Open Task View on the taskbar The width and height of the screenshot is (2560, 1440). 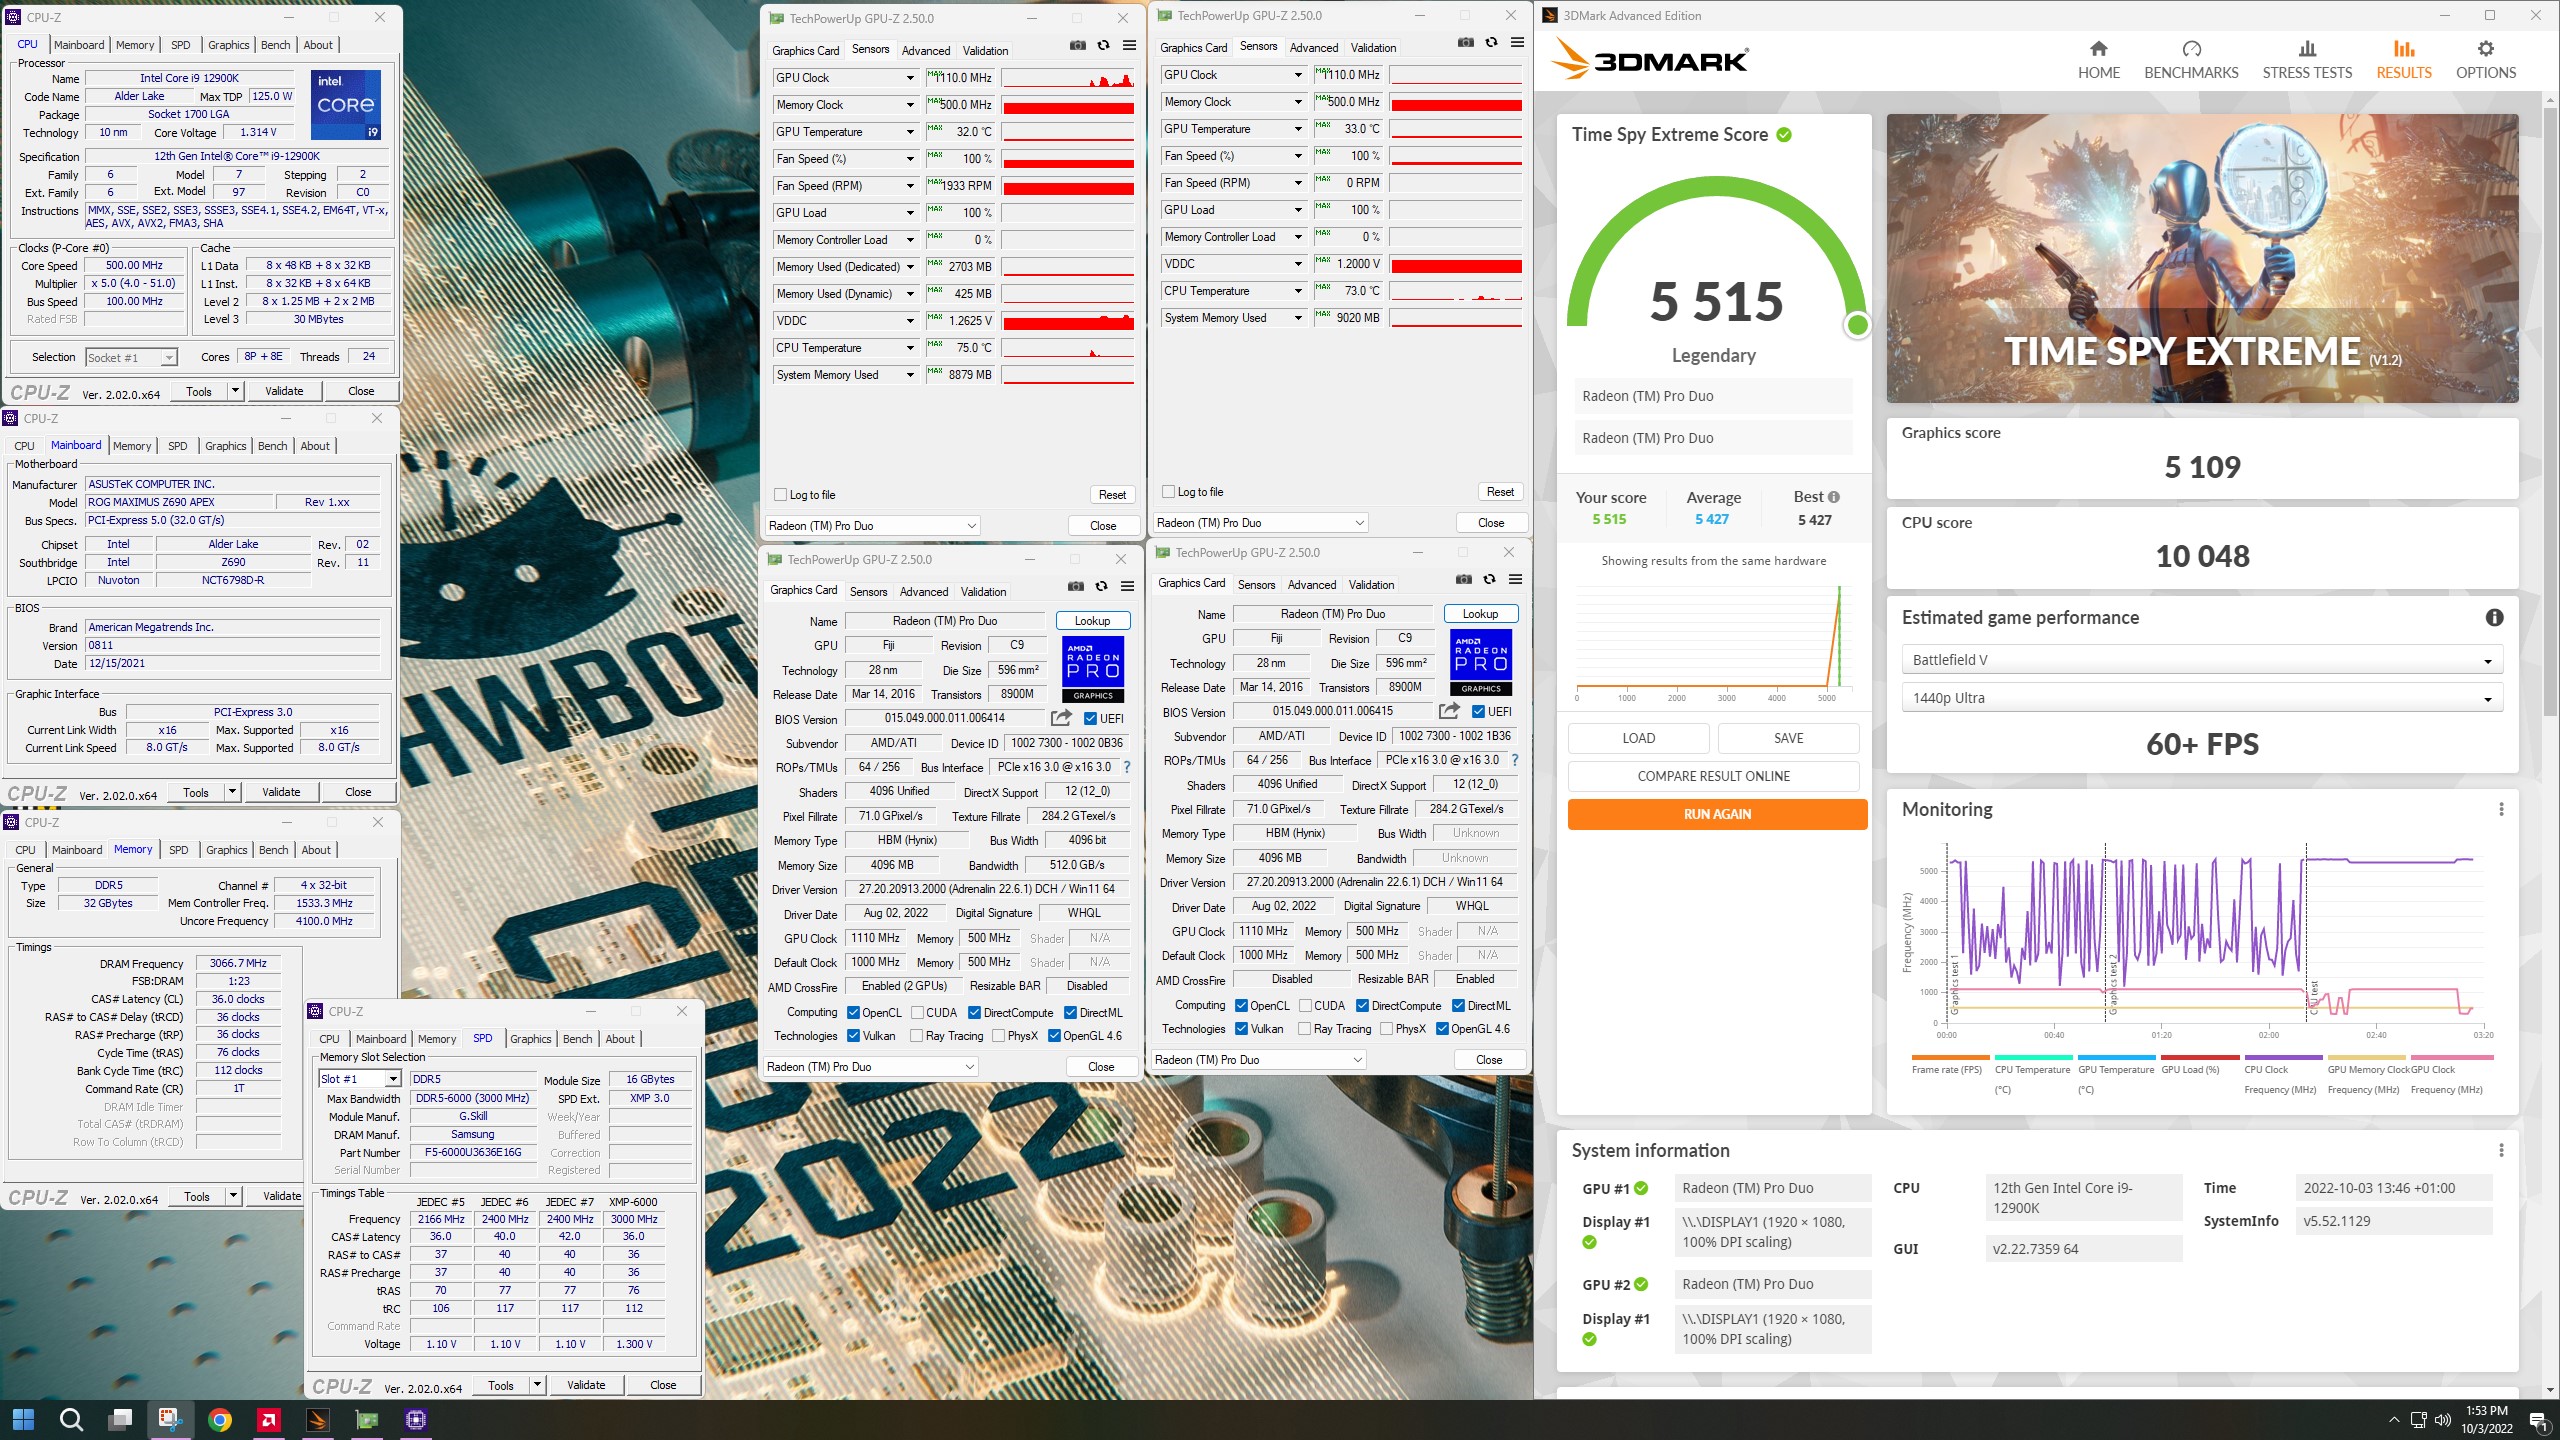click(x=121, y=1419)
